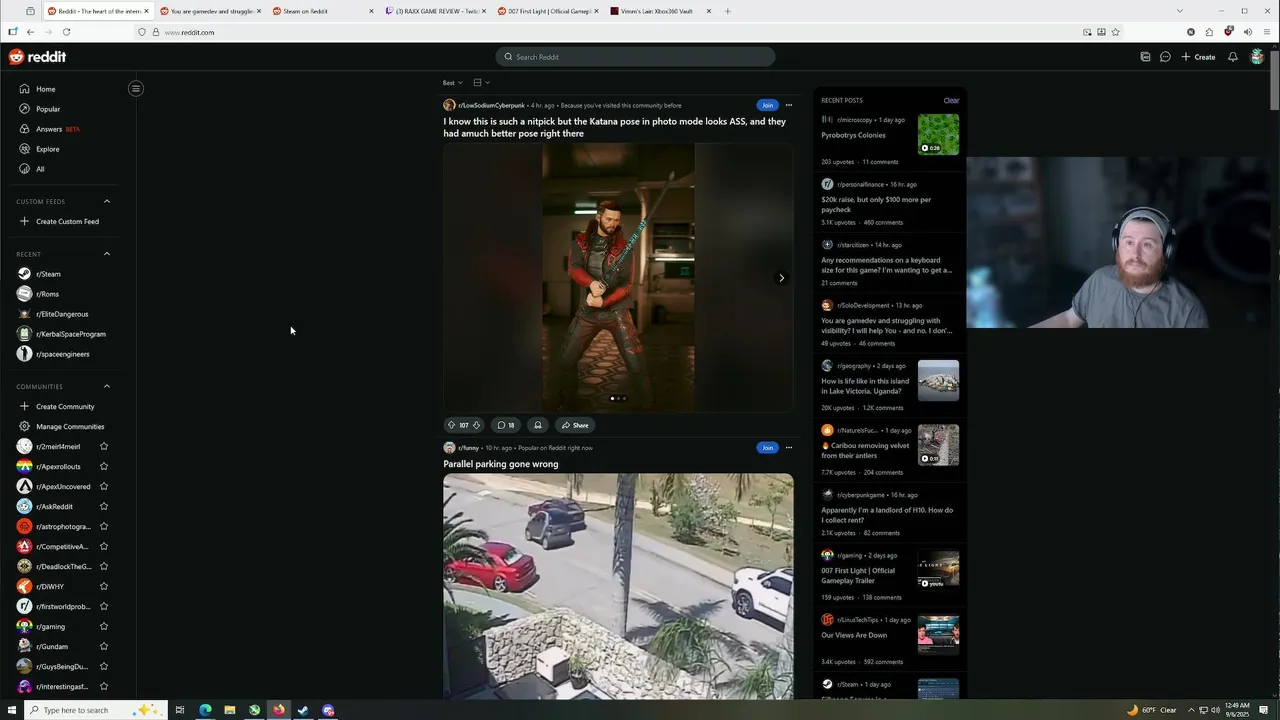Screen dimensions: 1280x720
Task: Click the Reddit logo in the header
Action: tap(38, 57)
